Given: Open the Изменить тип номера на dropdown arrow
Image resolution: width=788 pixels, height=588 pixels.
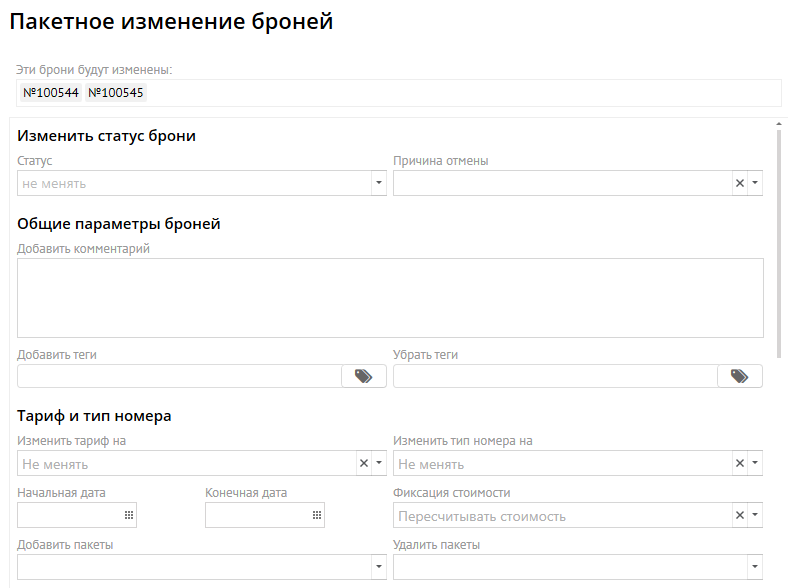Looking at the screenshot, I should point(755,463).
